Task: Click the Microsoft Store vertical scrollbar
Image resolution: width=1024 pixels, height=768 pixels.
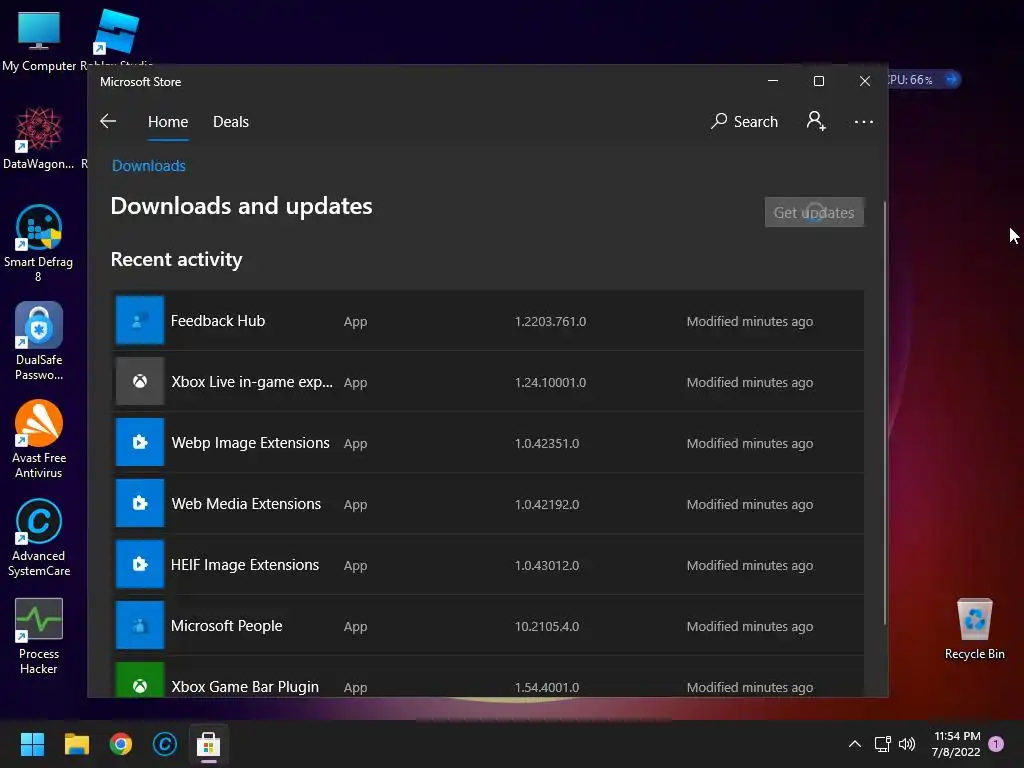Action: (885, 413)
